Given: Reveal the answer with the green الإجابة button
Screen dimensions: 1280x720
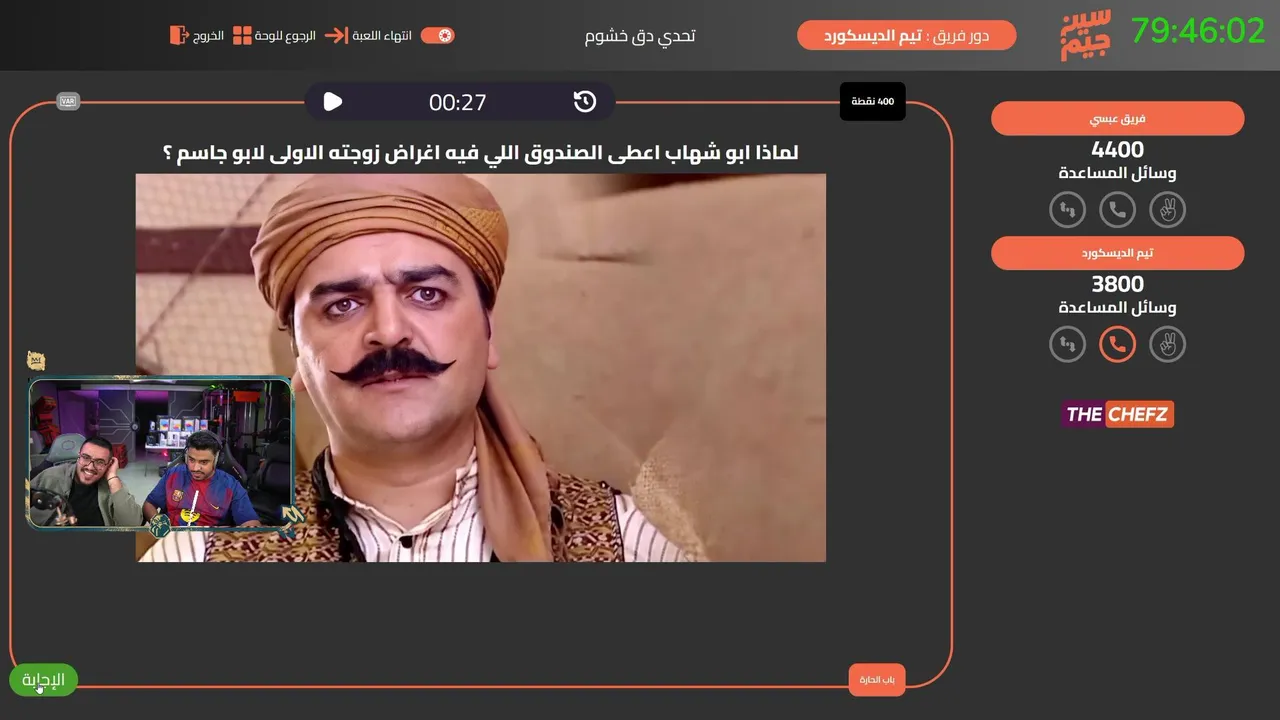Looking at the screenshot, I should click(x=44, y=680).
